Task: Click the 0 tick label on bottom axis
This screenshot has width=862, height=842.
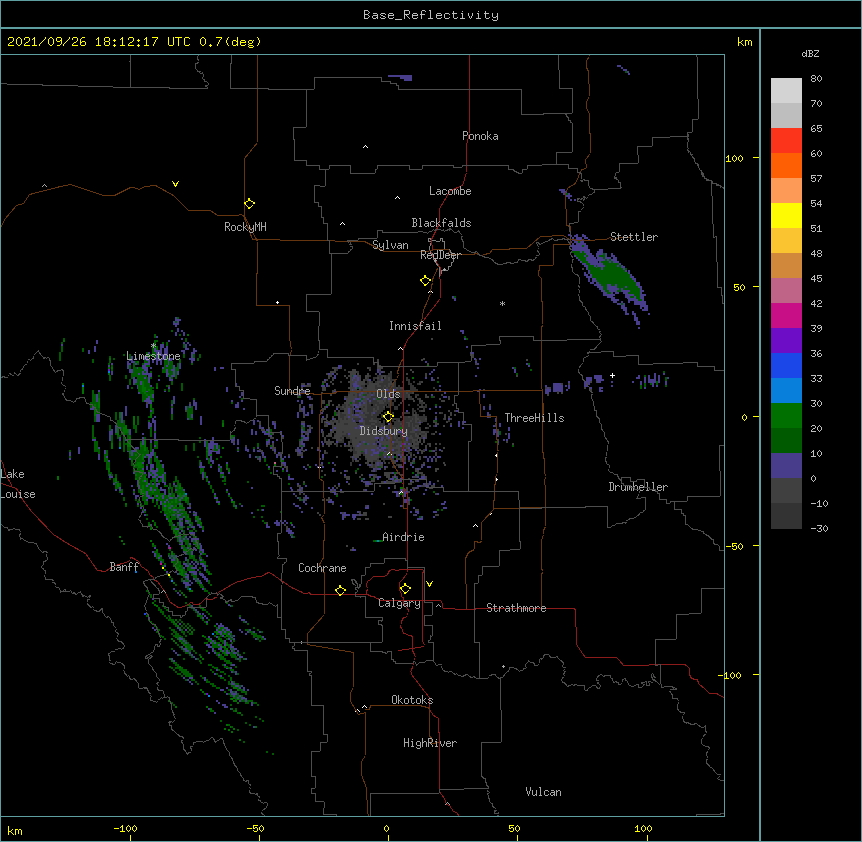Action: [386, 828]
